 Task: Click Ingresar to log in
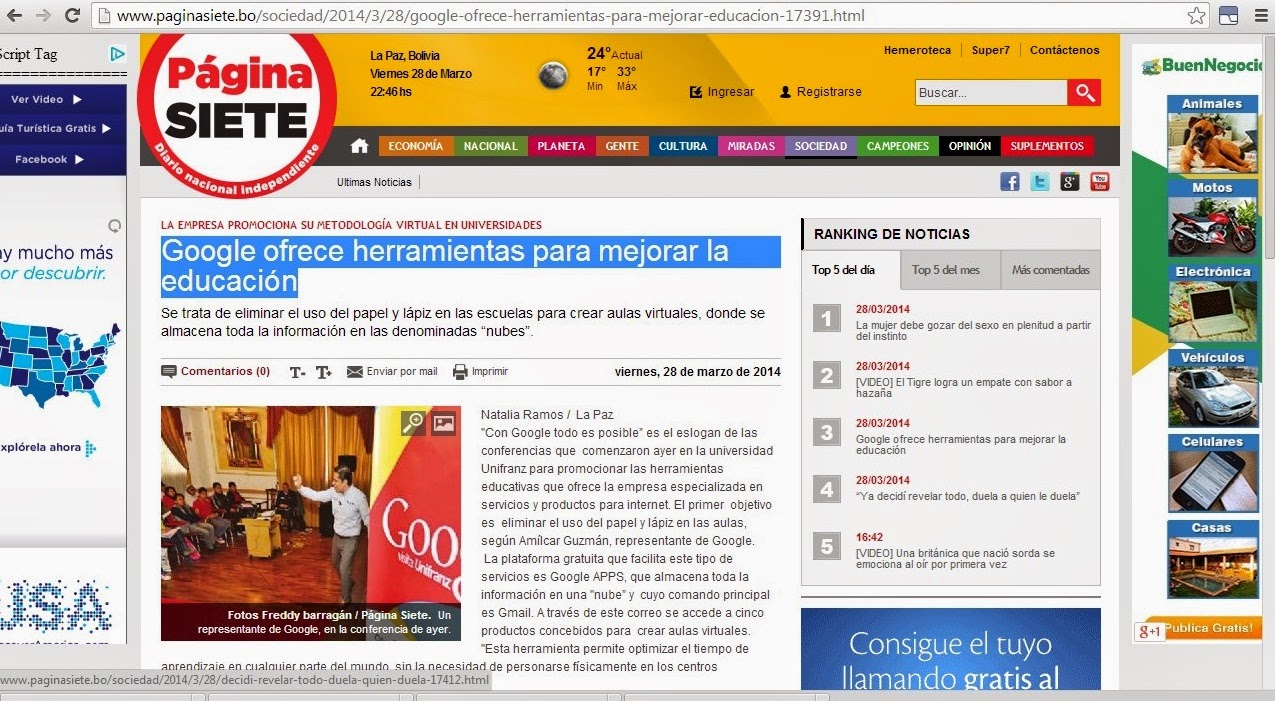[722, 92]
